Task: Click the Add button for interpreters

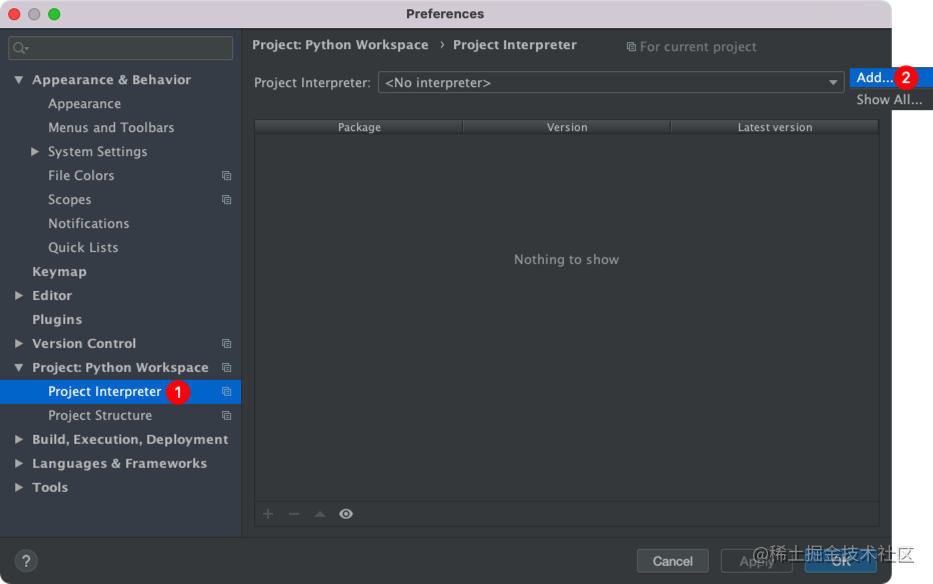Action: [869, 77]
